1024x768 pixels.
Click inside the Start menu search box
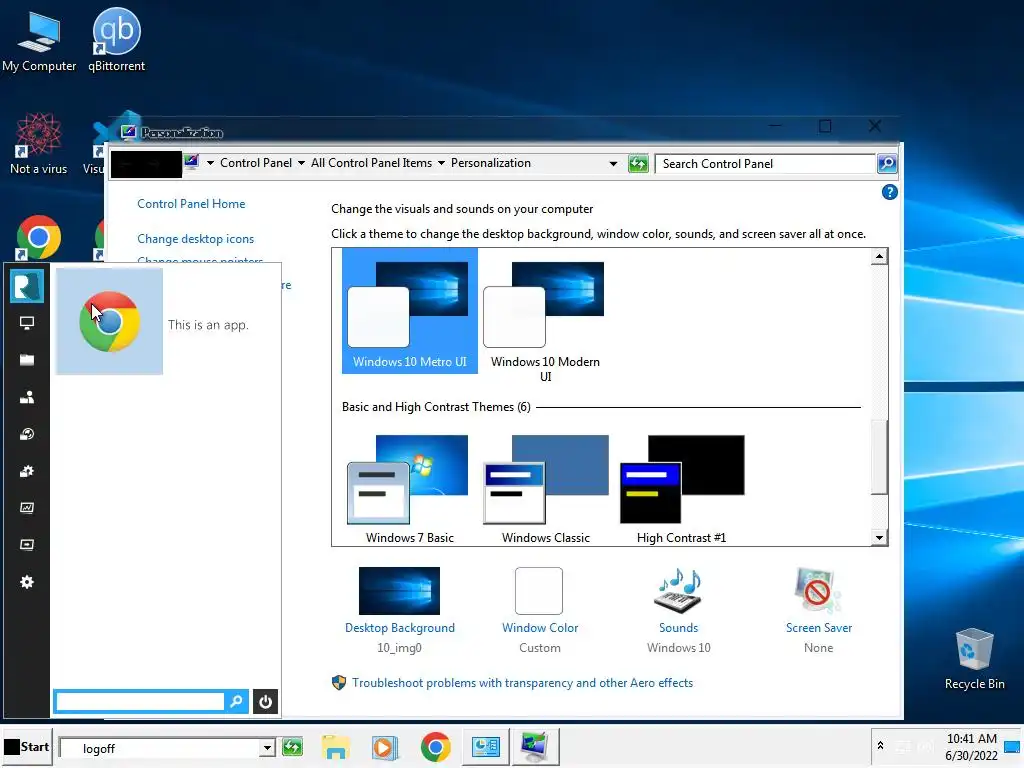click(140, 701)
